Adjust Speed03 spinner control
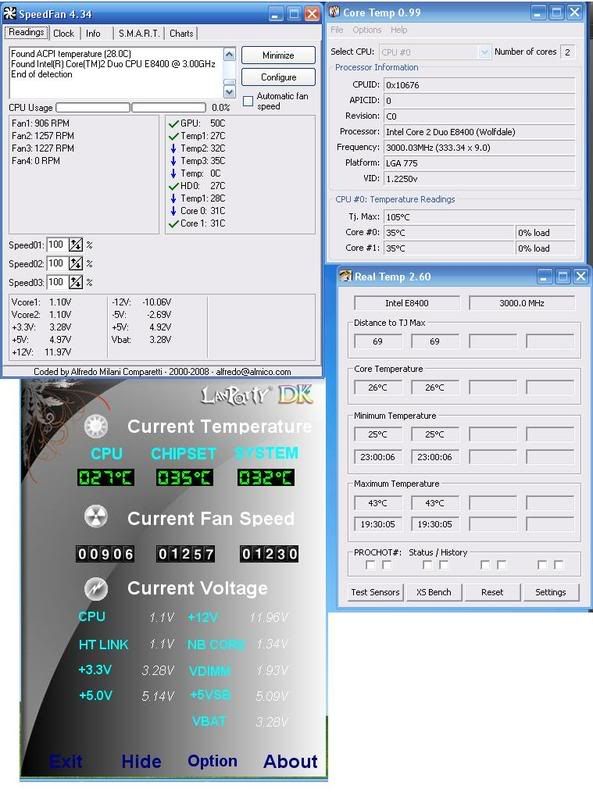The image size is (593, 800). pos(76,282)
